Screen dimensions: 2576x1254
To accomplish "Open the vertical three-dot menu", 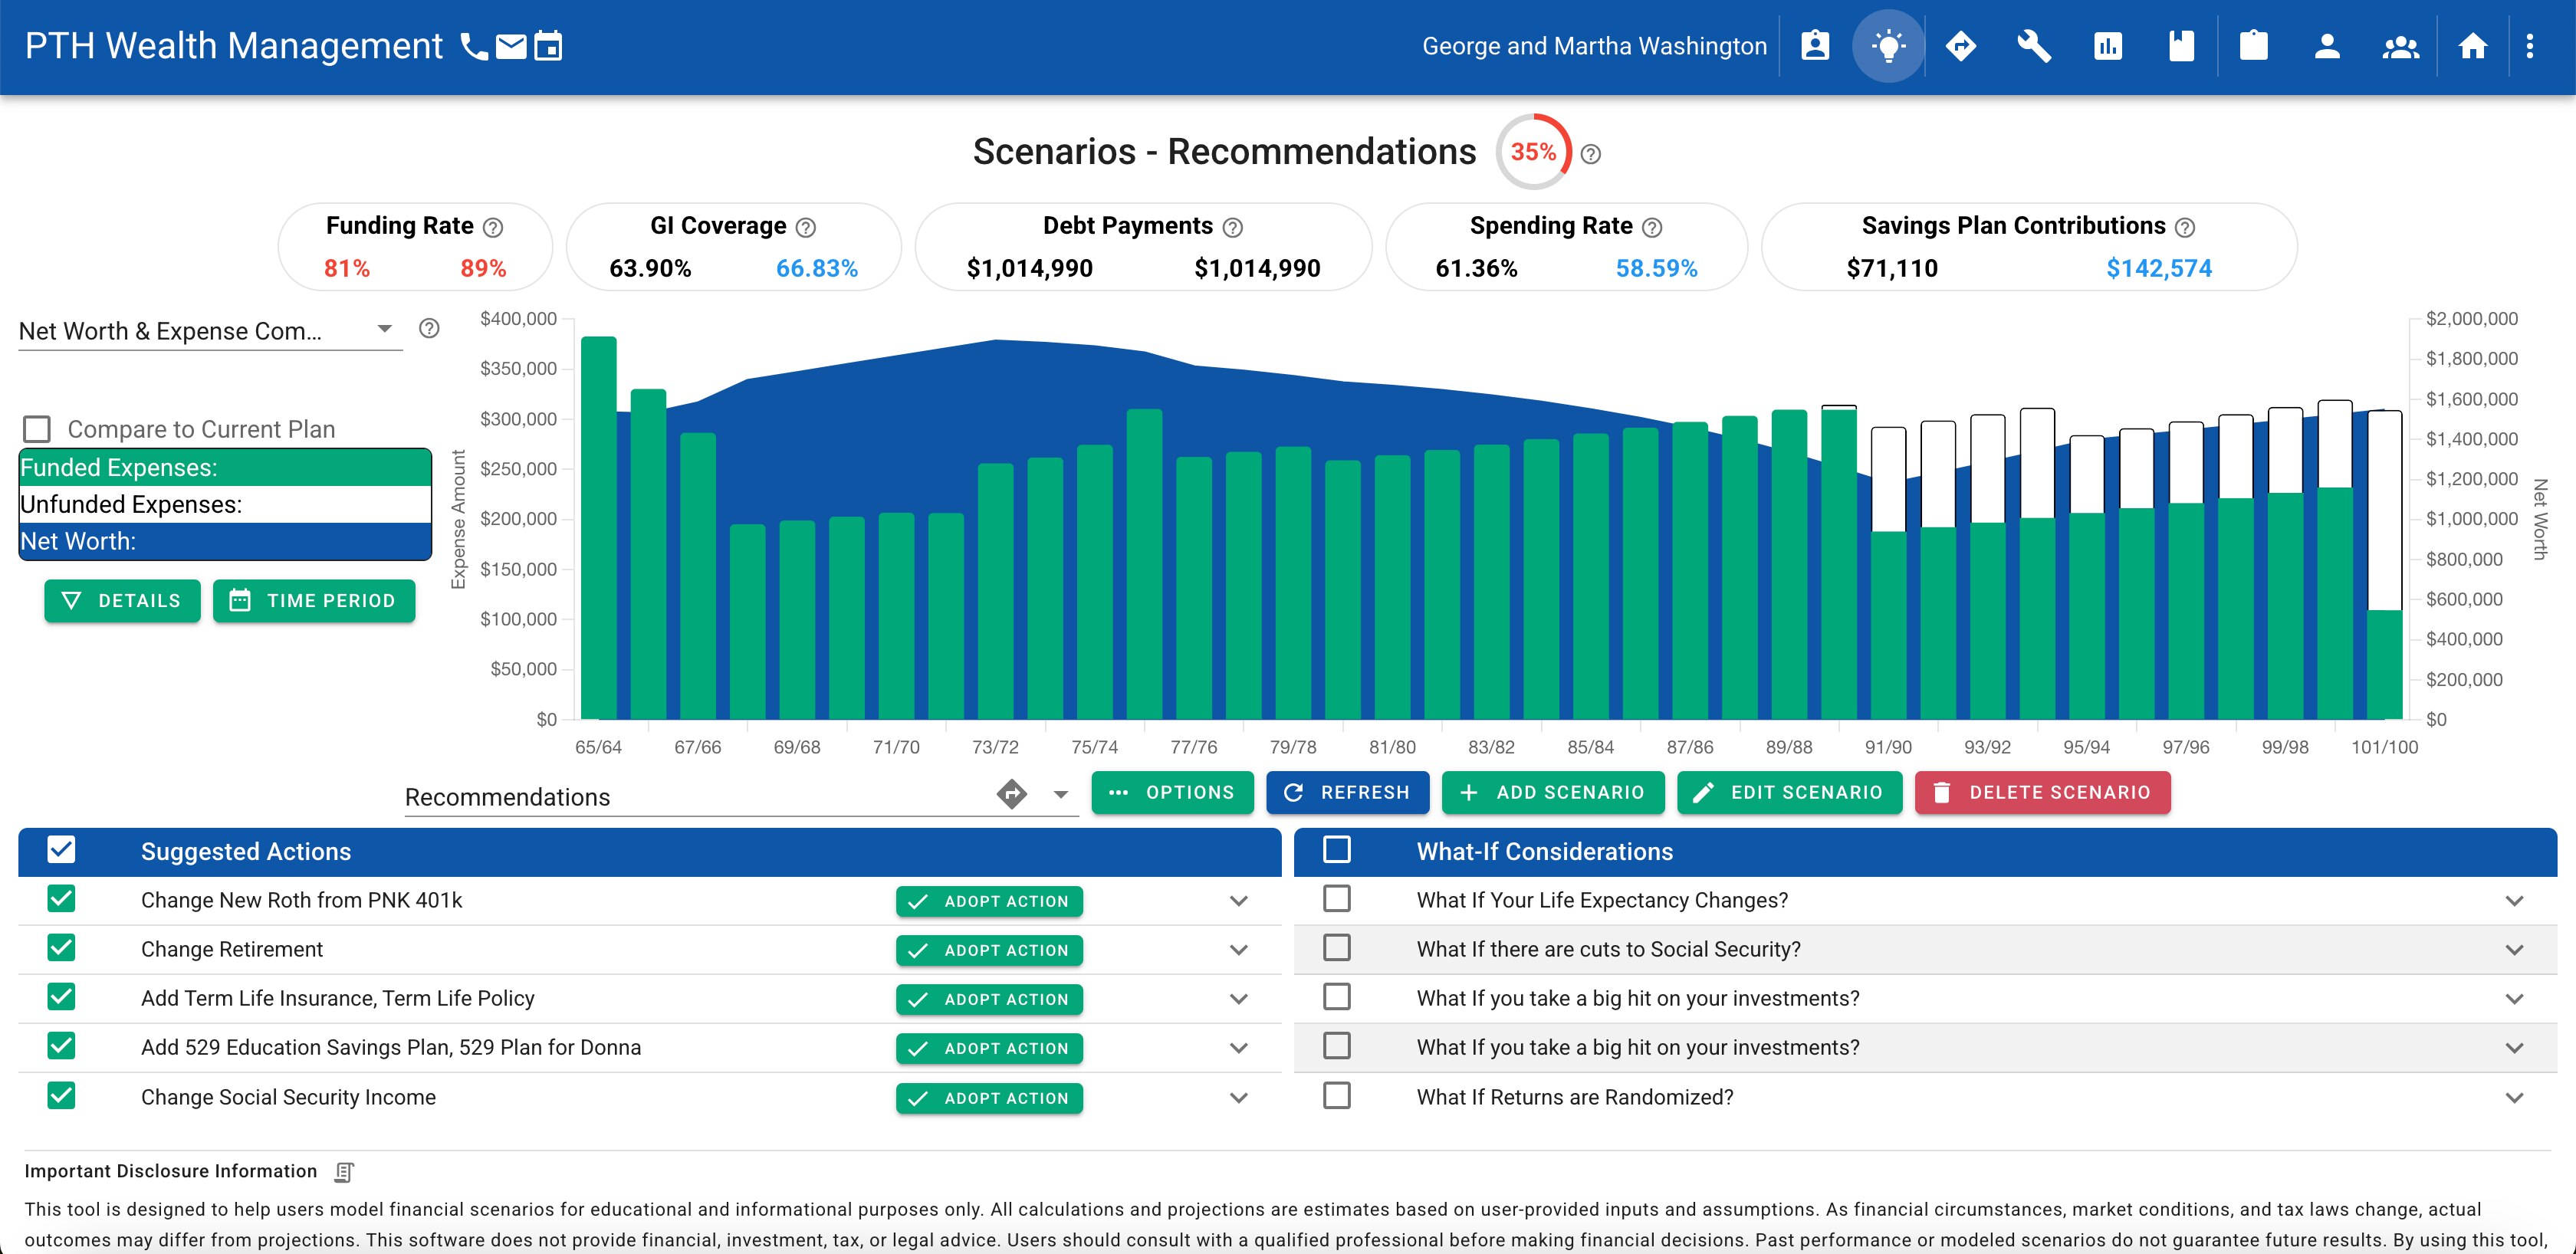I will tap(2530, 46).
